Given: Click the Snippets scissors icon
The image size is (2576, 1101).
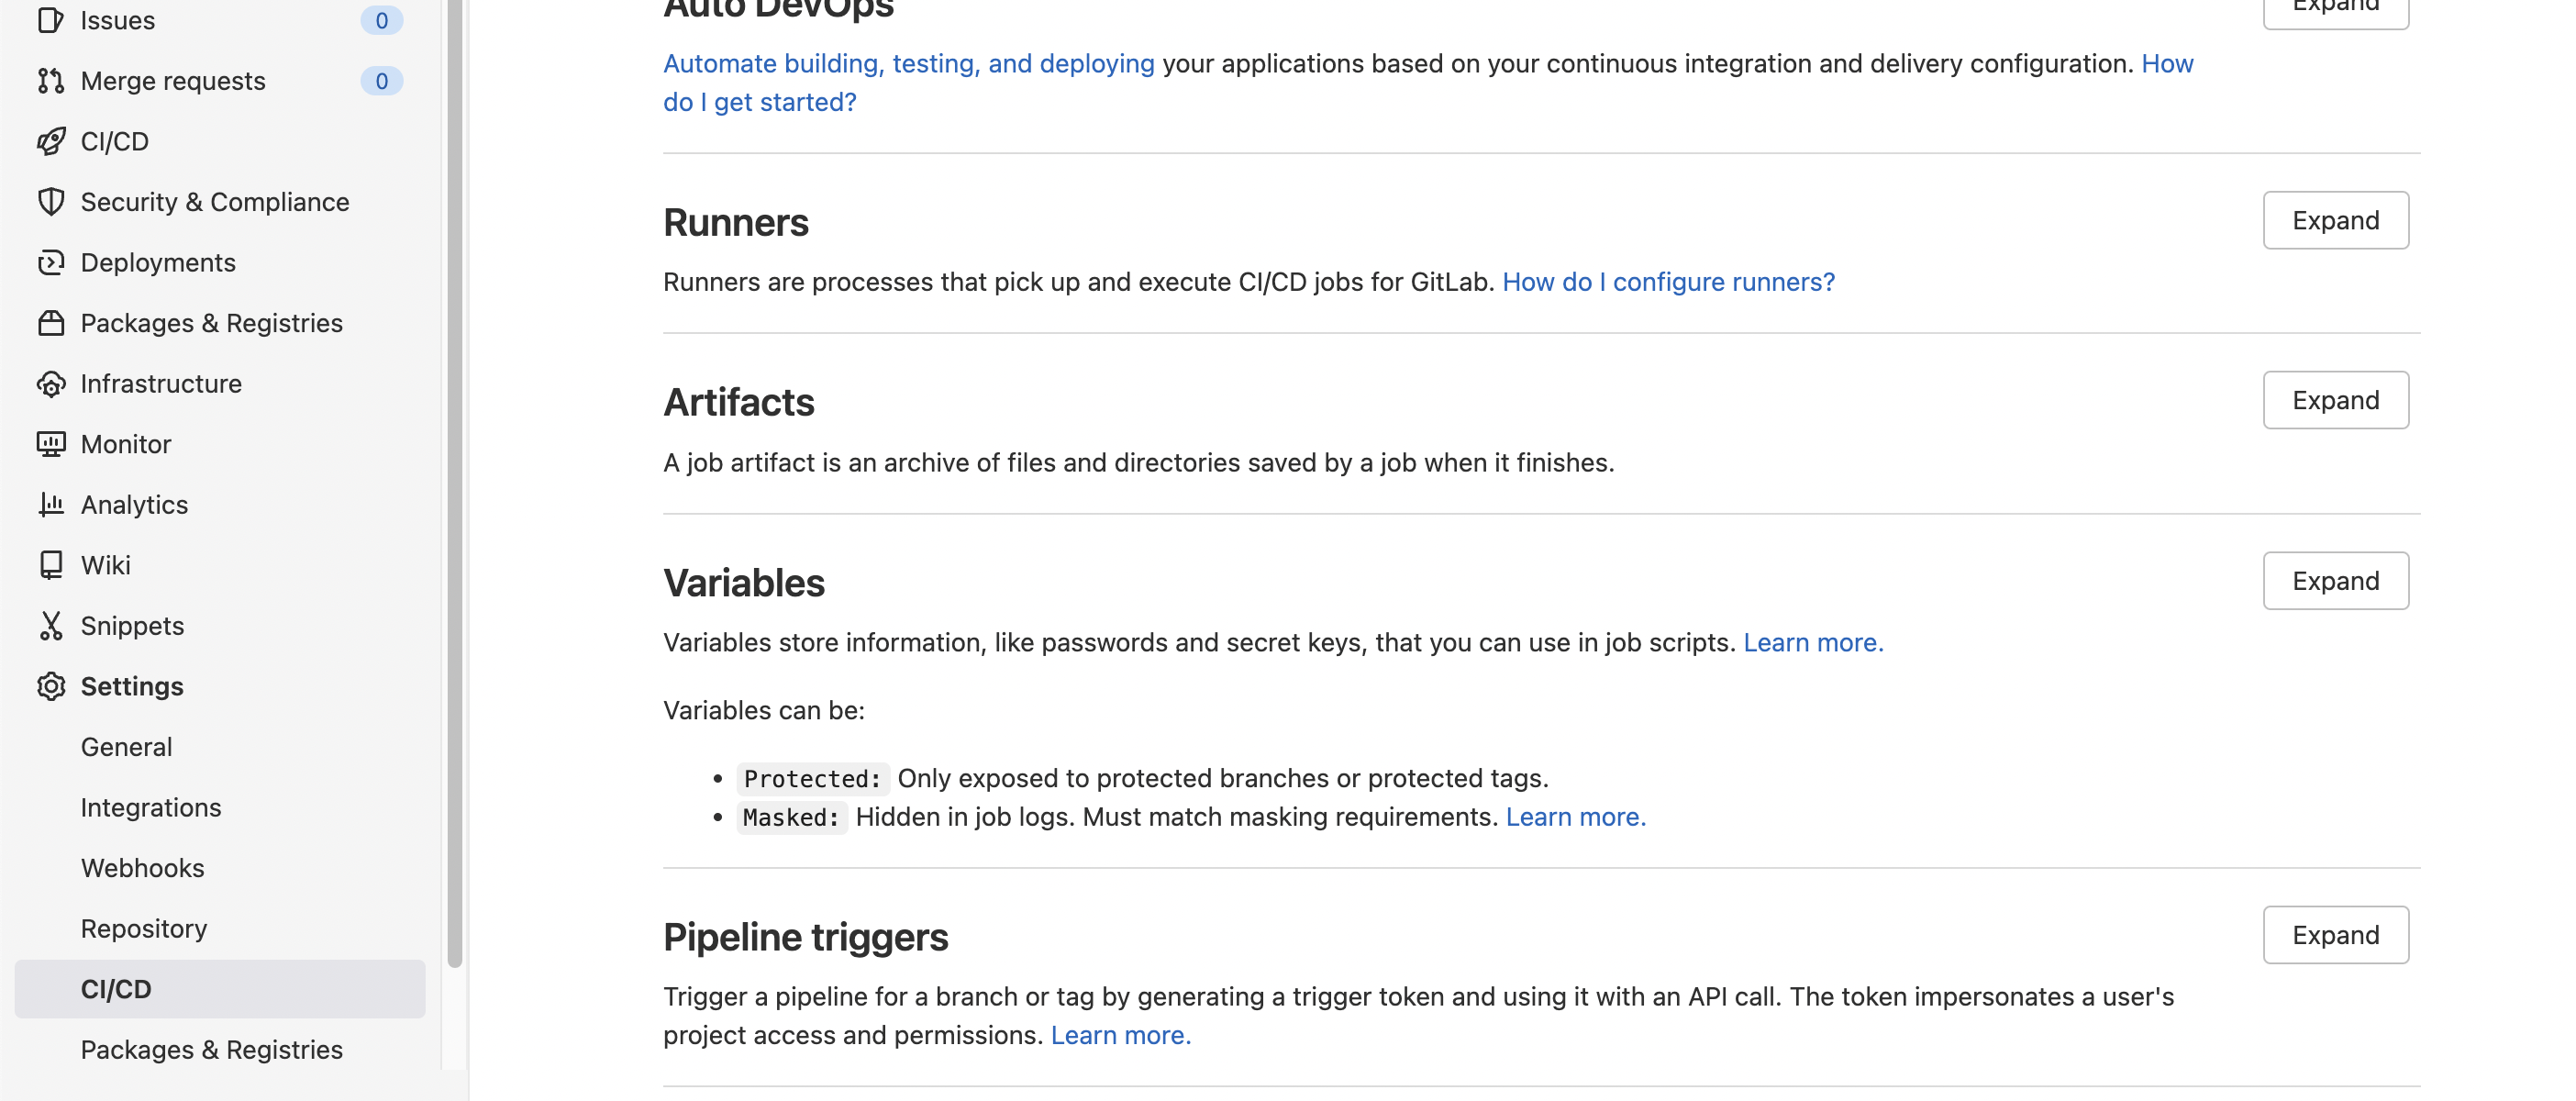Looking at the screenshot, I should (x=51, y=626).
